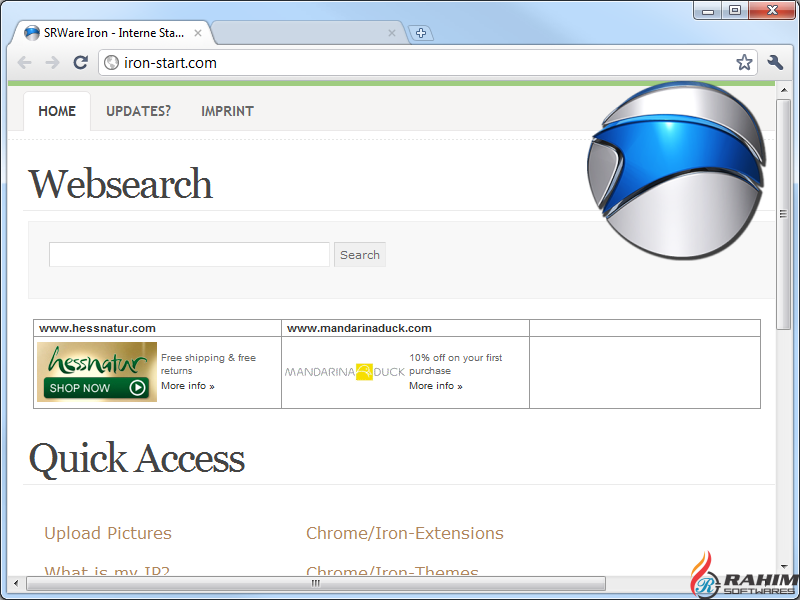Open a new tab with the plus button
This screenshot has width=800, height=600.
(421, 33)
